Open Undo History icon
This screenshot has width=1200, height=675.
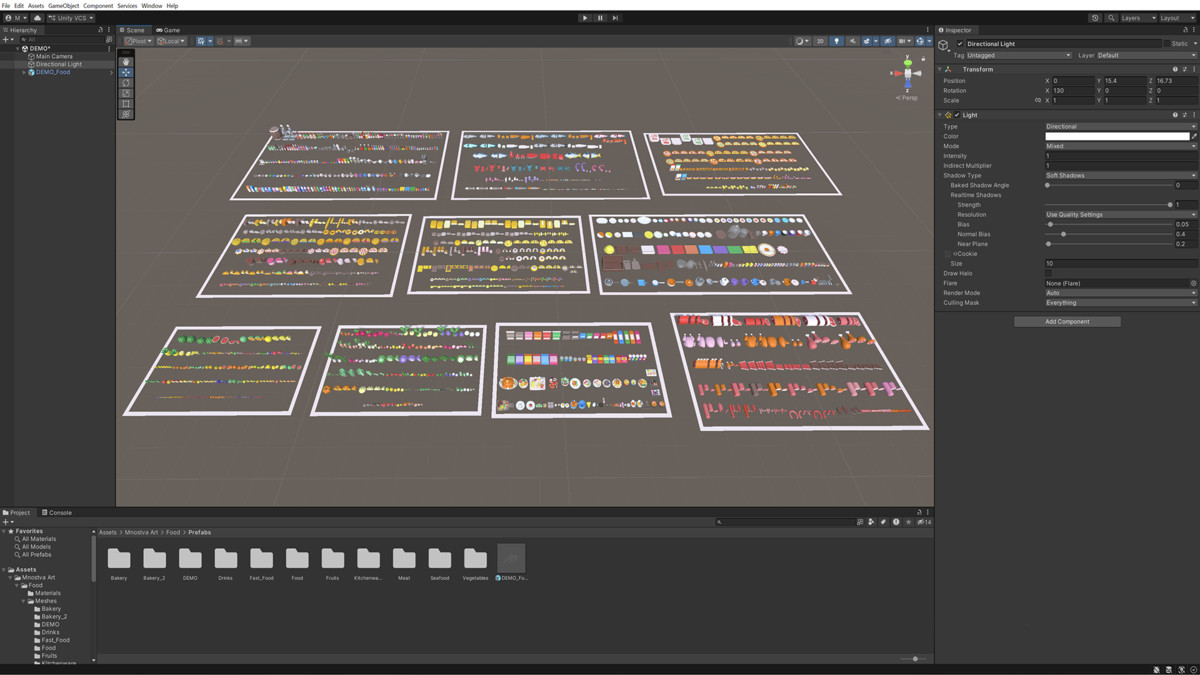pyautogui.click(x=1095, y=18)
